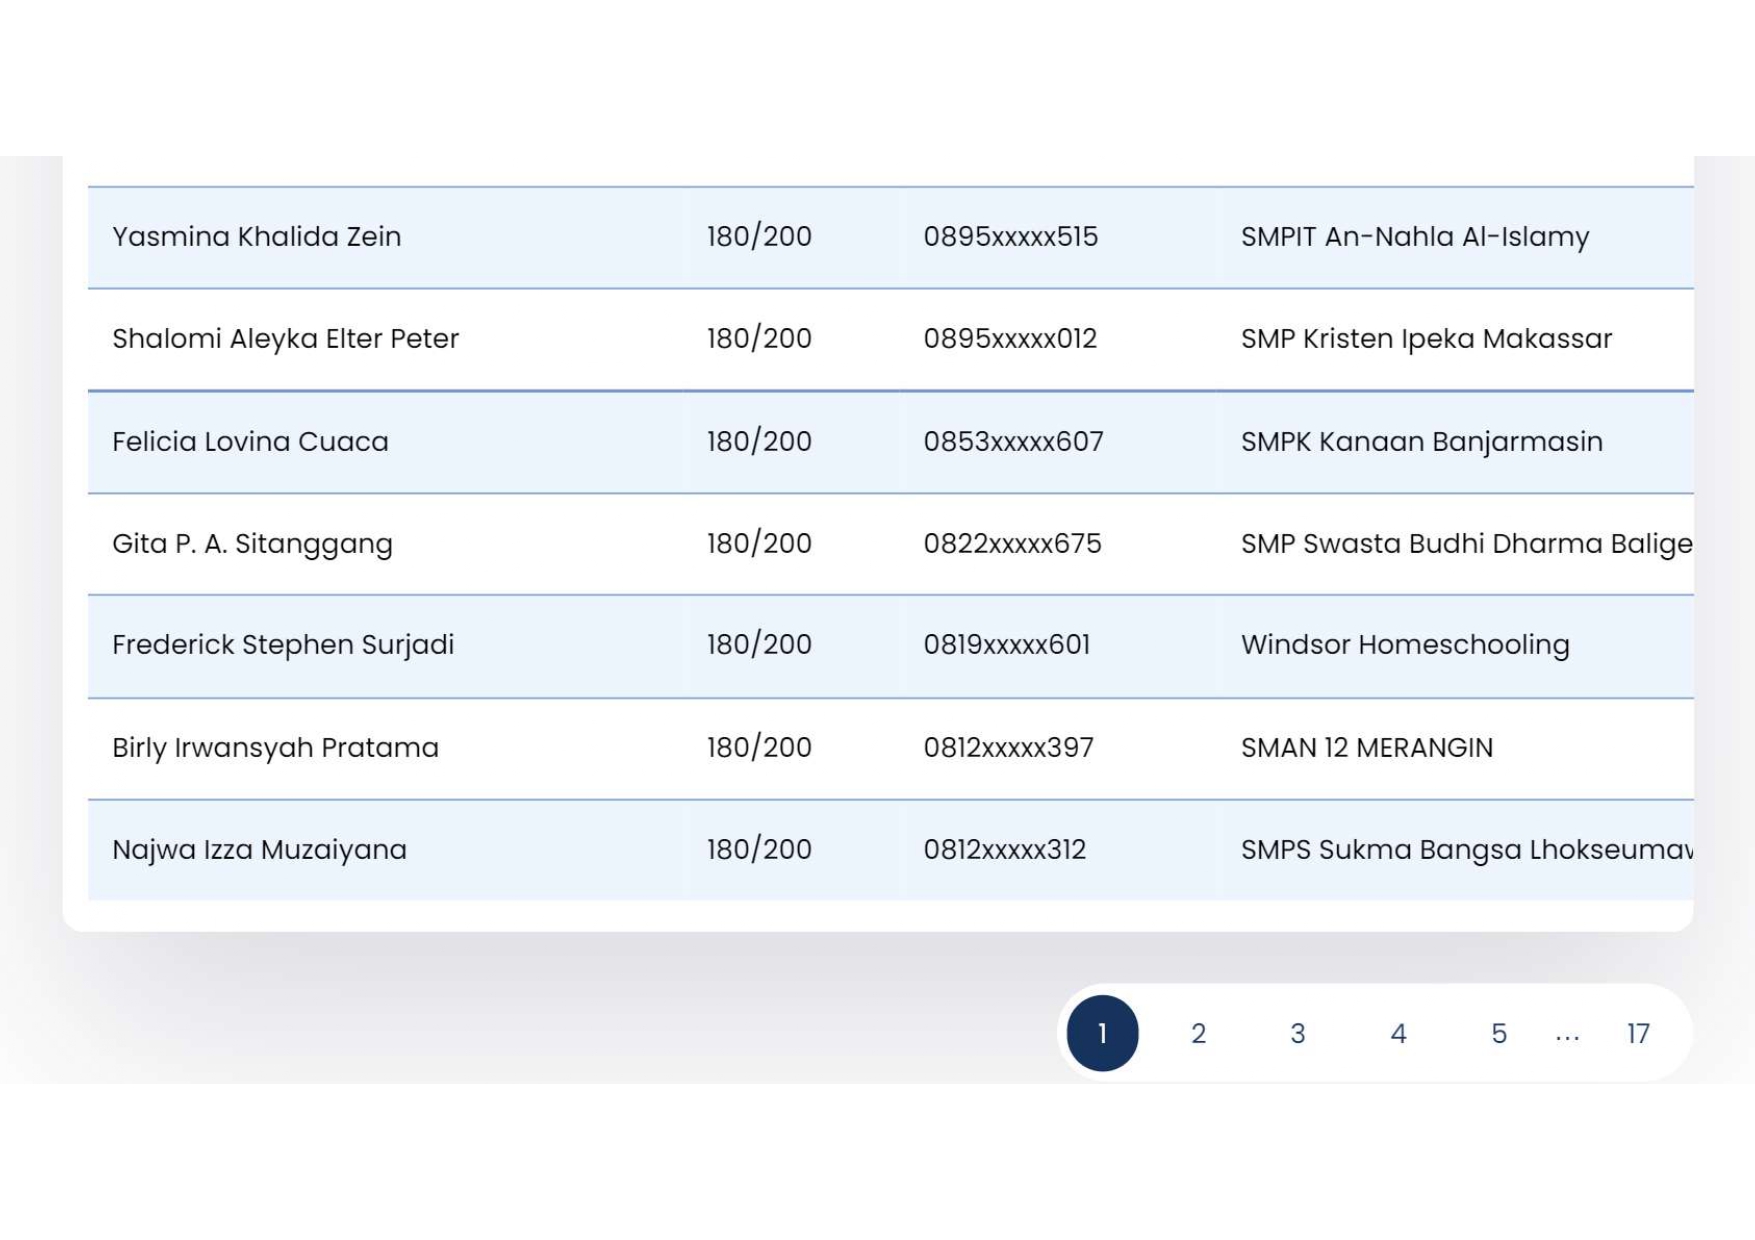Image resolution: width=1755 pixels, height=1240 pixels.
Task: Select score 180/200 in Gita row
Action: pyautogui.click(x=759, y=544)
